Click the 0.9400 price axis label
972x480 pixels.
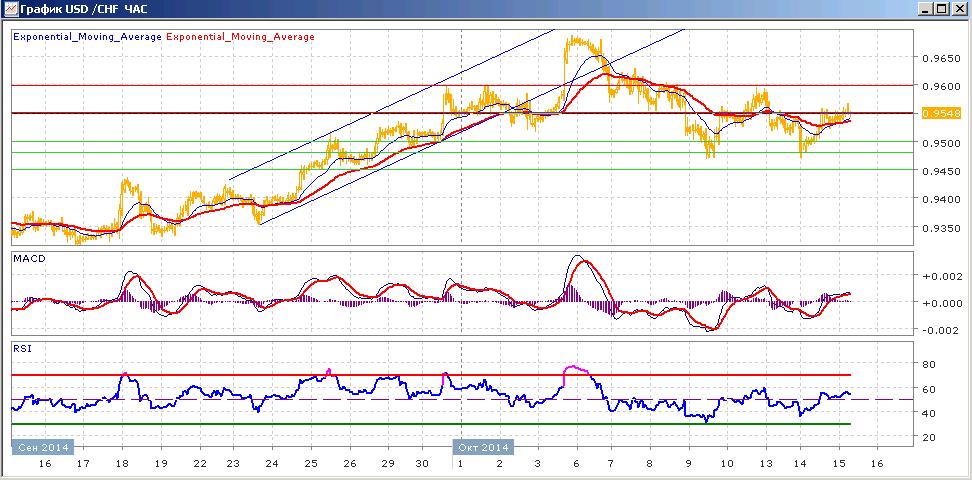tap(940, 199)
